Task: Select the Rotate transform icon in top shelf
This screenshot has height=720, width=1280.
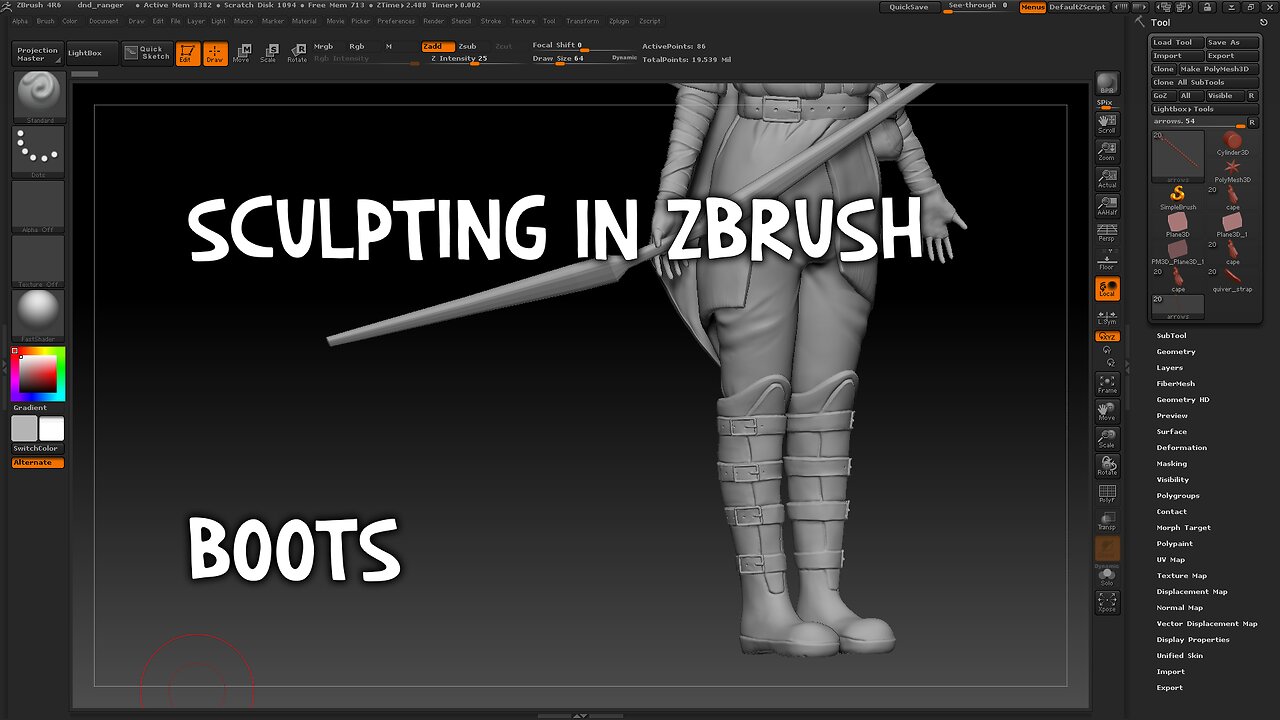Action: pyautogui.click(x=297, y=54)
